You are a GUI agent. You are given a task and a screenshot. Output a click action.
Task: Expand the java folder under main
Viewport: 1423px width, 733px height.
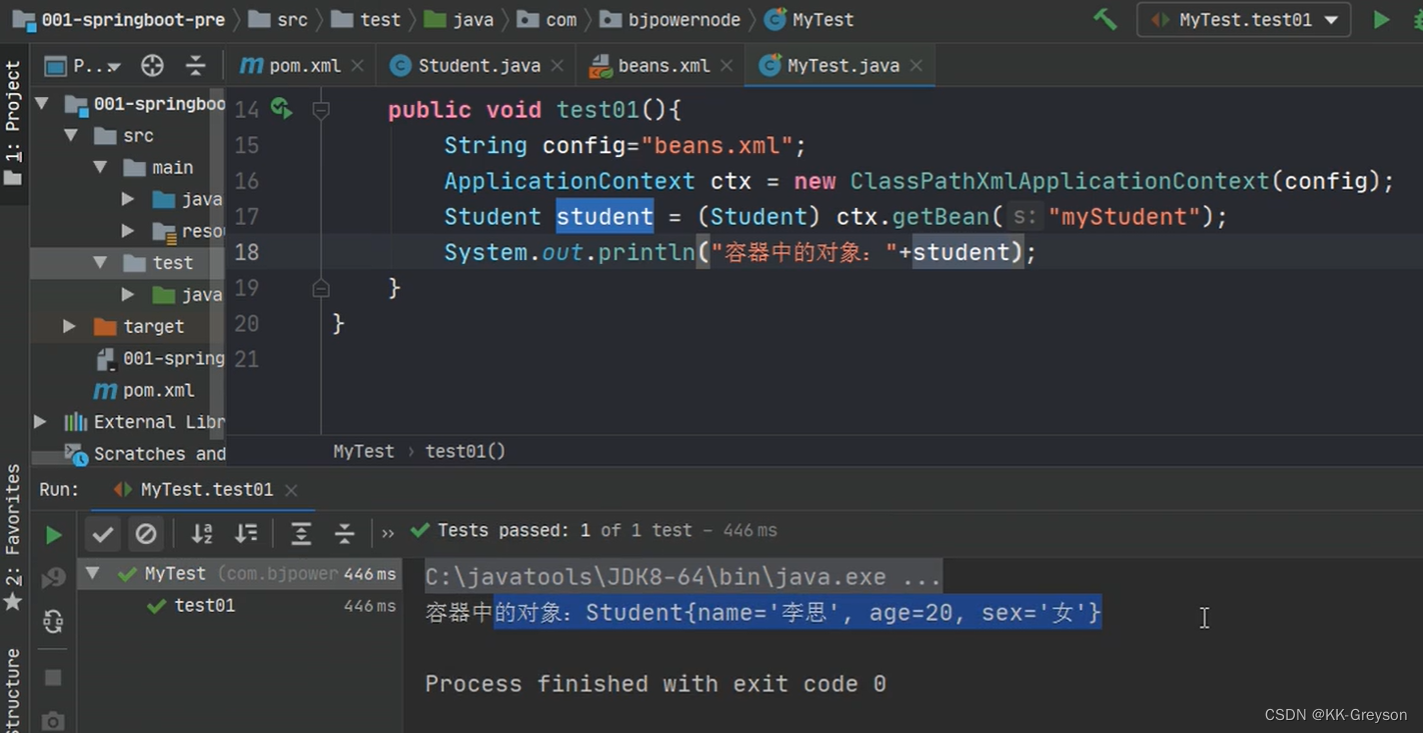pyautogui.click(x=128, y=199)
